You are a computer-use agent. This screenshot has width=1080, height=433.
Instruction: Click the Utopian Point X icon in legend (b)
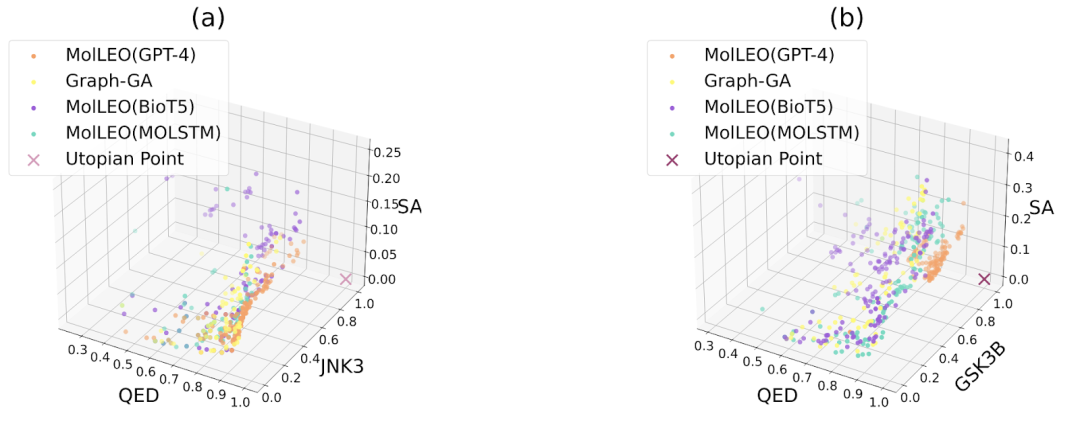[672, 158]
